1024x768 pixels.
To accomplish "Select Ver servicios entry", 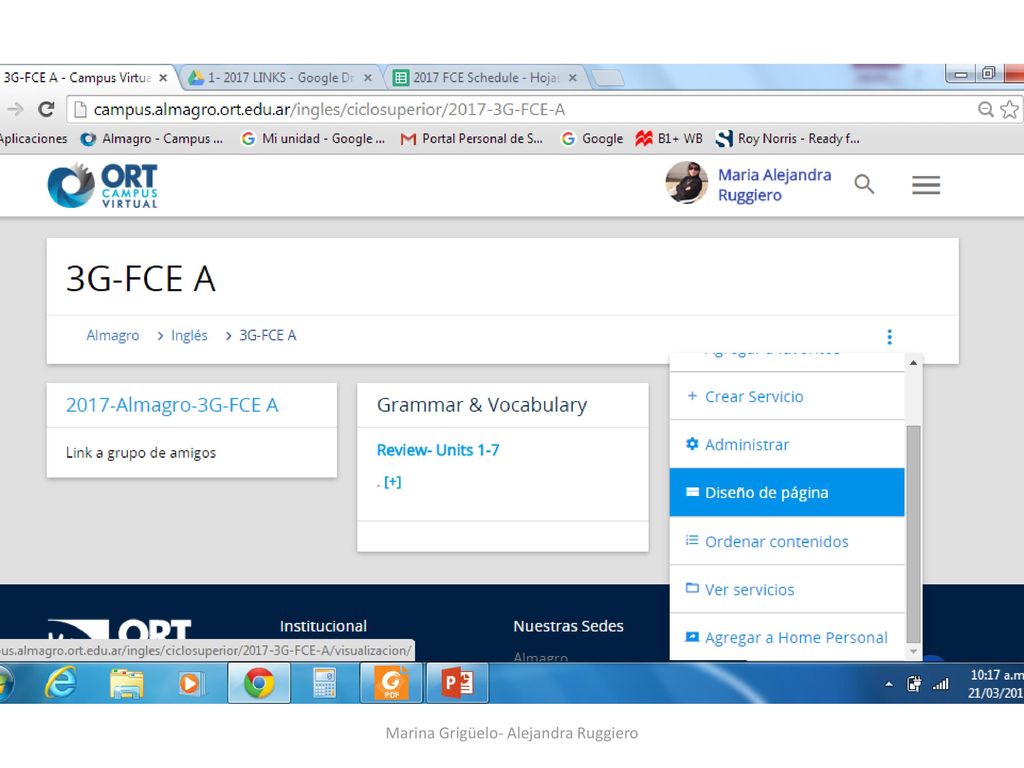I will point(787,590).
